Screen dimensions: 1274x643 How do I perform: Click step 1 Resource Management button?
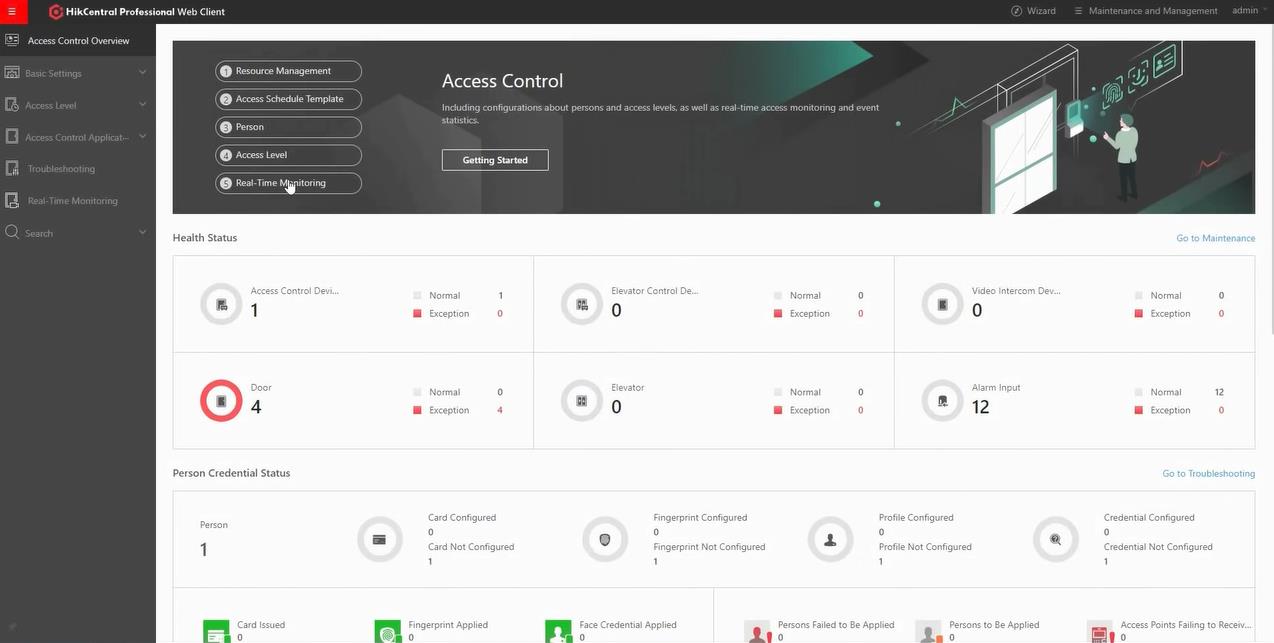288,71
